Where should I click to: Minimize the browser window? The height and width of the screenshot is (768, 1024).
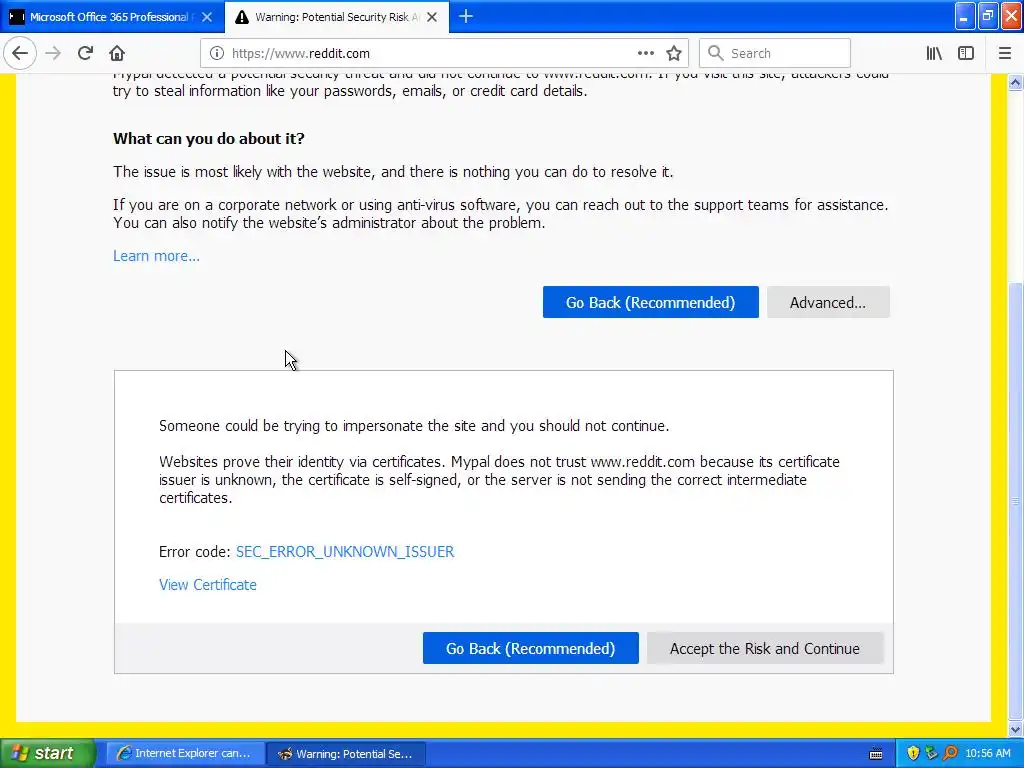(x=965, y=17)
